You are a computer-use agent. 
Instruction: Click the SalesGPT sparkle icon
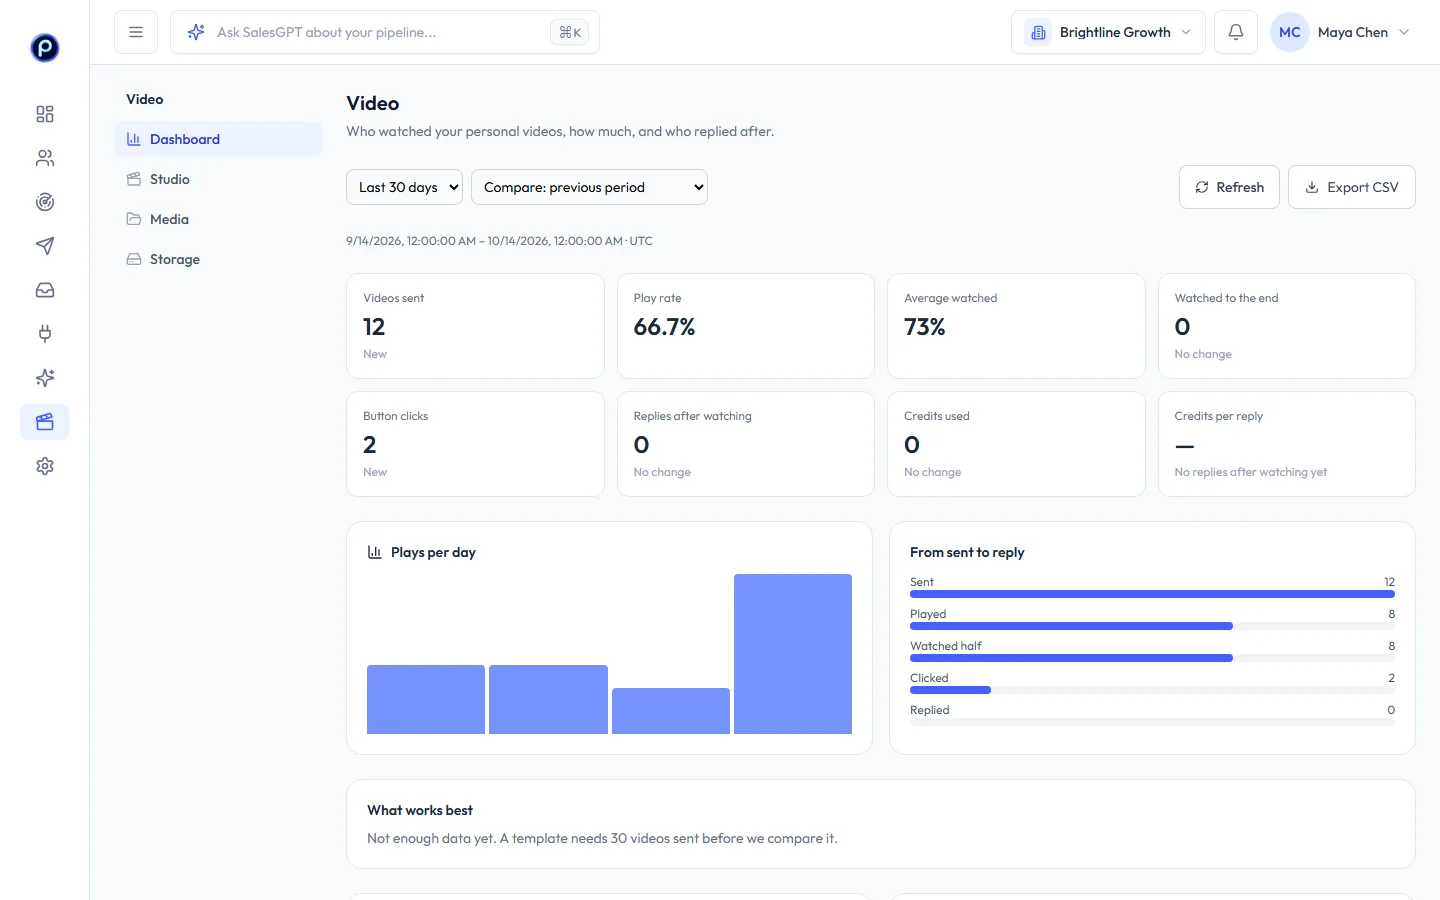click(196, 32)
